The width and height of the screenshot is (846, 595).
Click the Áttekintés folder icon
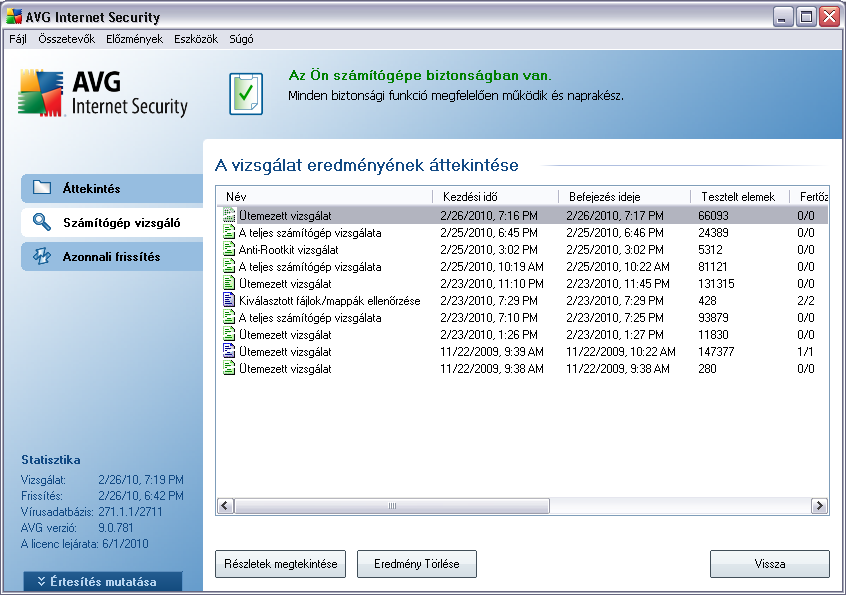(42, 188)
